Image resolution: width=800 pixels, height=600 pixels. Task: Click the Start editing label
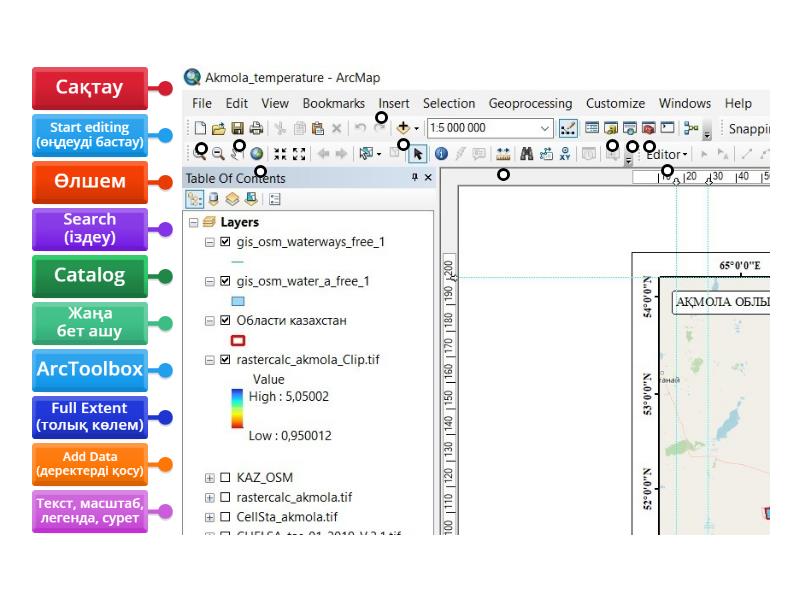point(90,135)
